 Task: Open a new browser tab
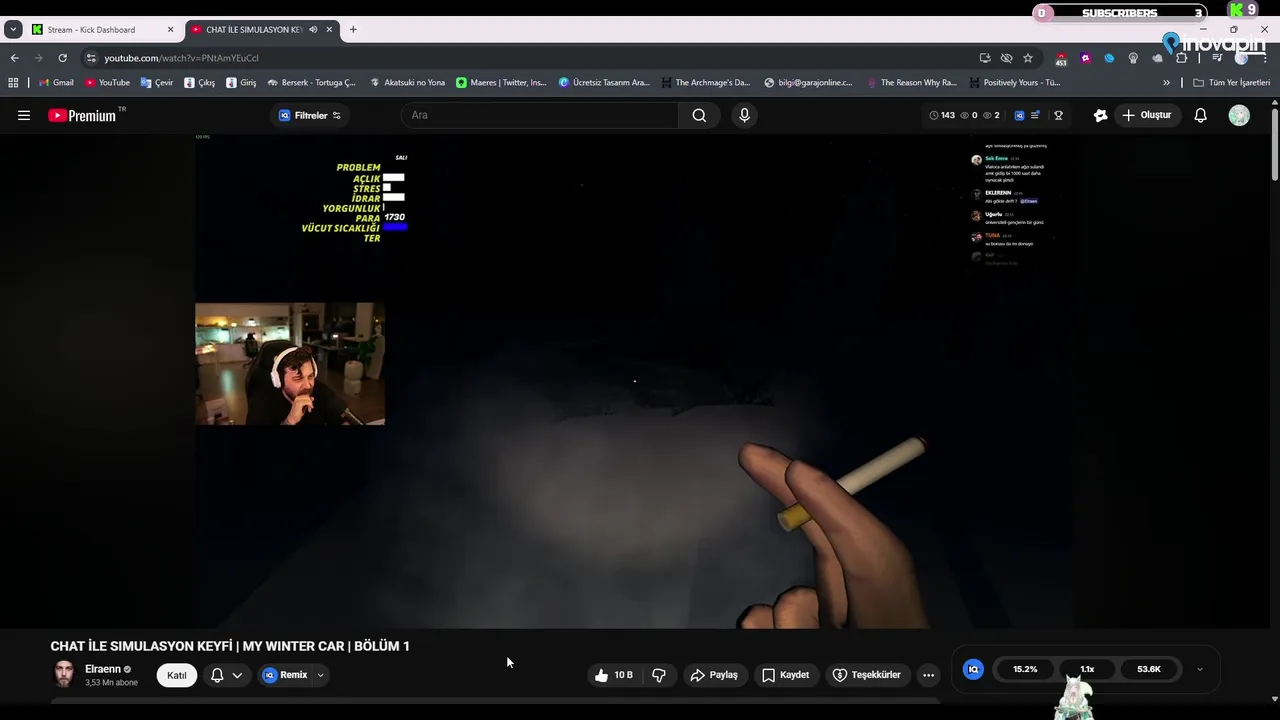tap(353, 30)
